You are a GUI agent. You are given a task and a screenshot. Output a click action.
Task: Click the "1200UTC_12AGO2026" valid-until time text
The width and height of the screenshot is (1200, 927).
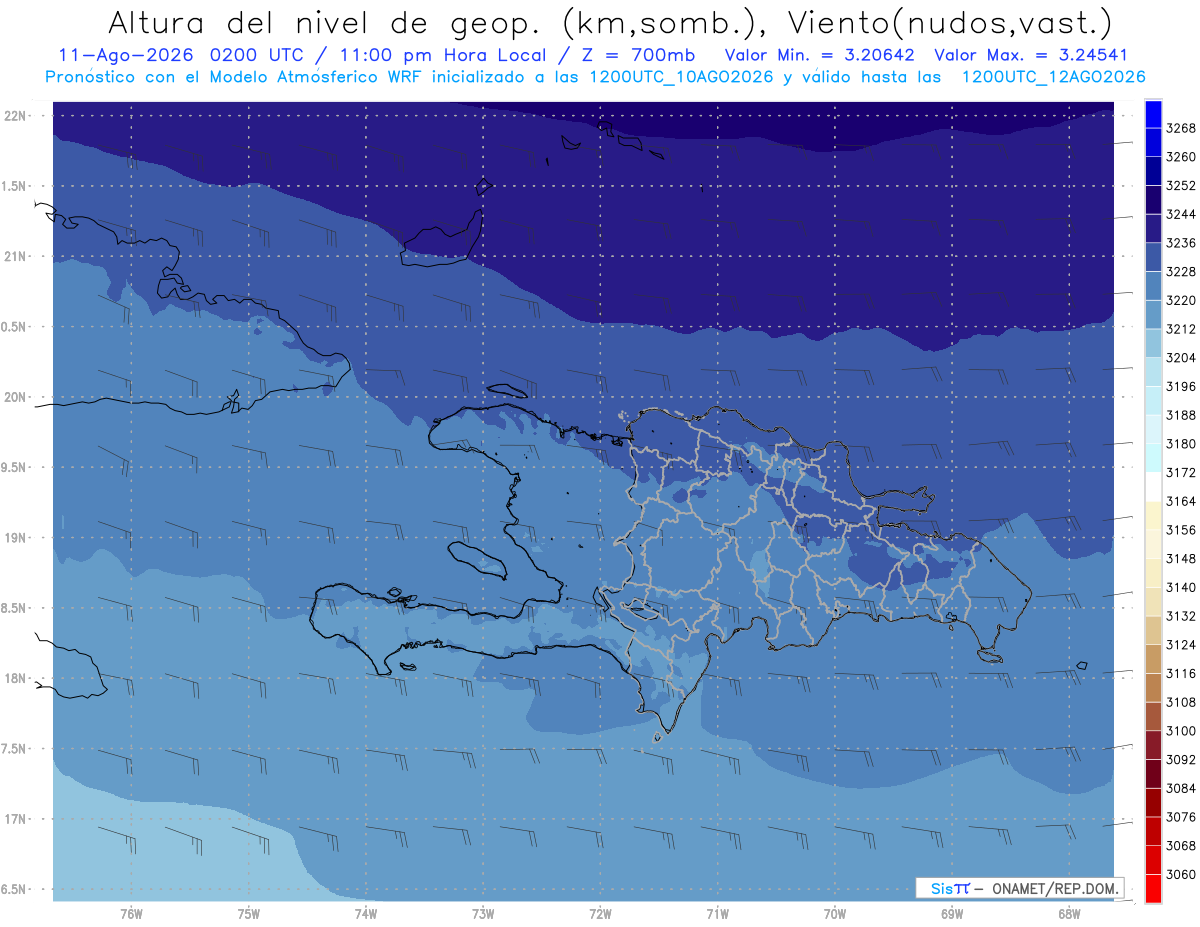click(1052, 77)
